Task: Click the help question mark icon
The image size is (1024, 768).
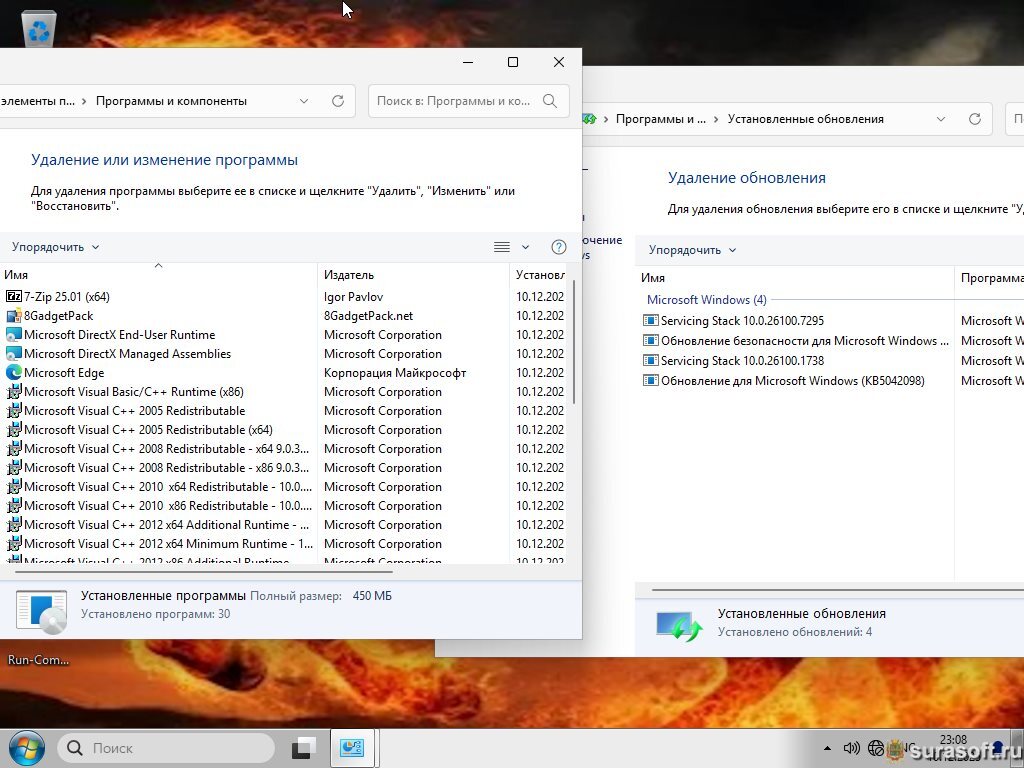Action: (x=559, y=247)
